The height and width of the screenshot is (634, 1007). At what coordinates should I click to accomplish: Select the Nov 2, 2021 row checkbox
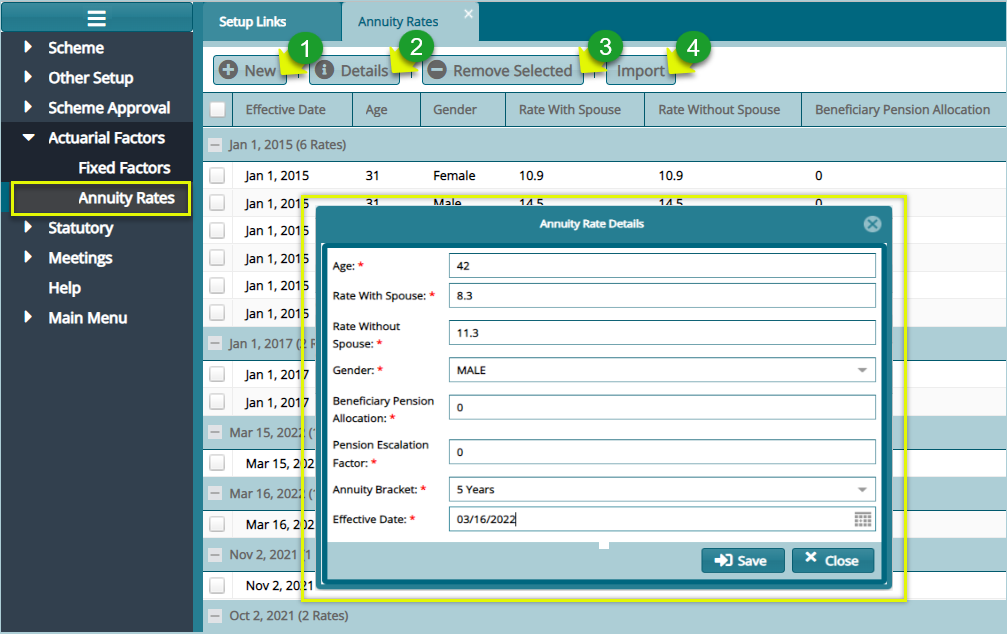[x=217, y=586]
